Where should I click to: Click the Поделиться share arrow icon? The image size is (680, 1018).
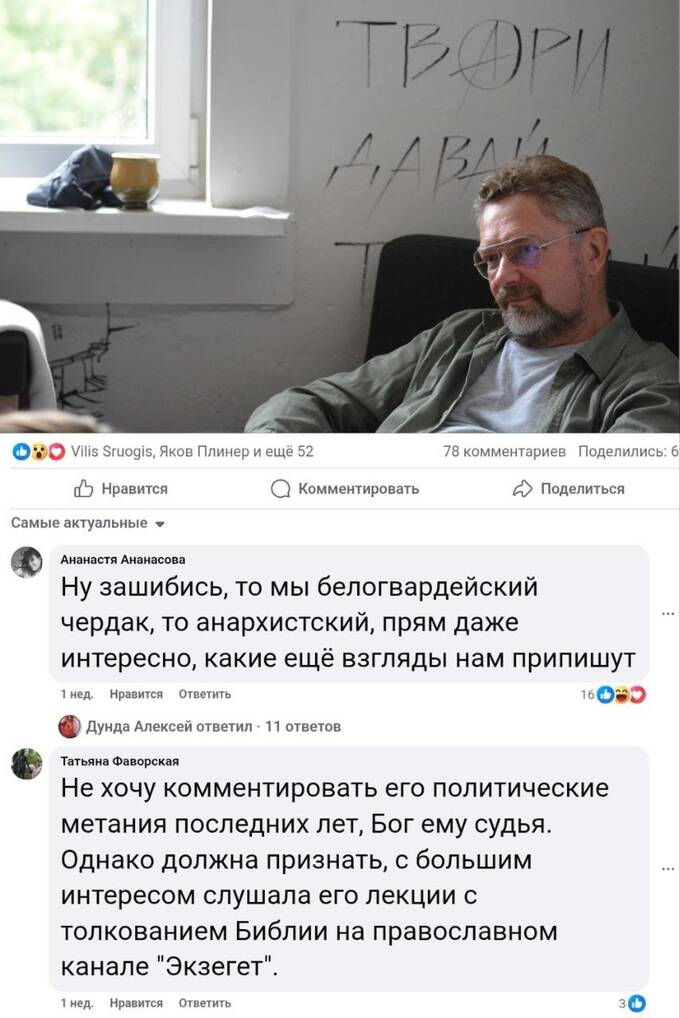coord(522,488)
